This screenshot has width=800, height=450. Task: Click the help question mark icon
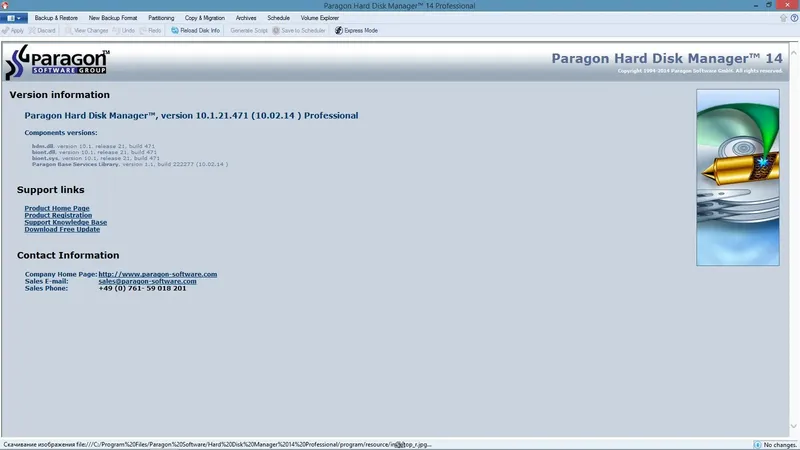click(x=794, y=18)
